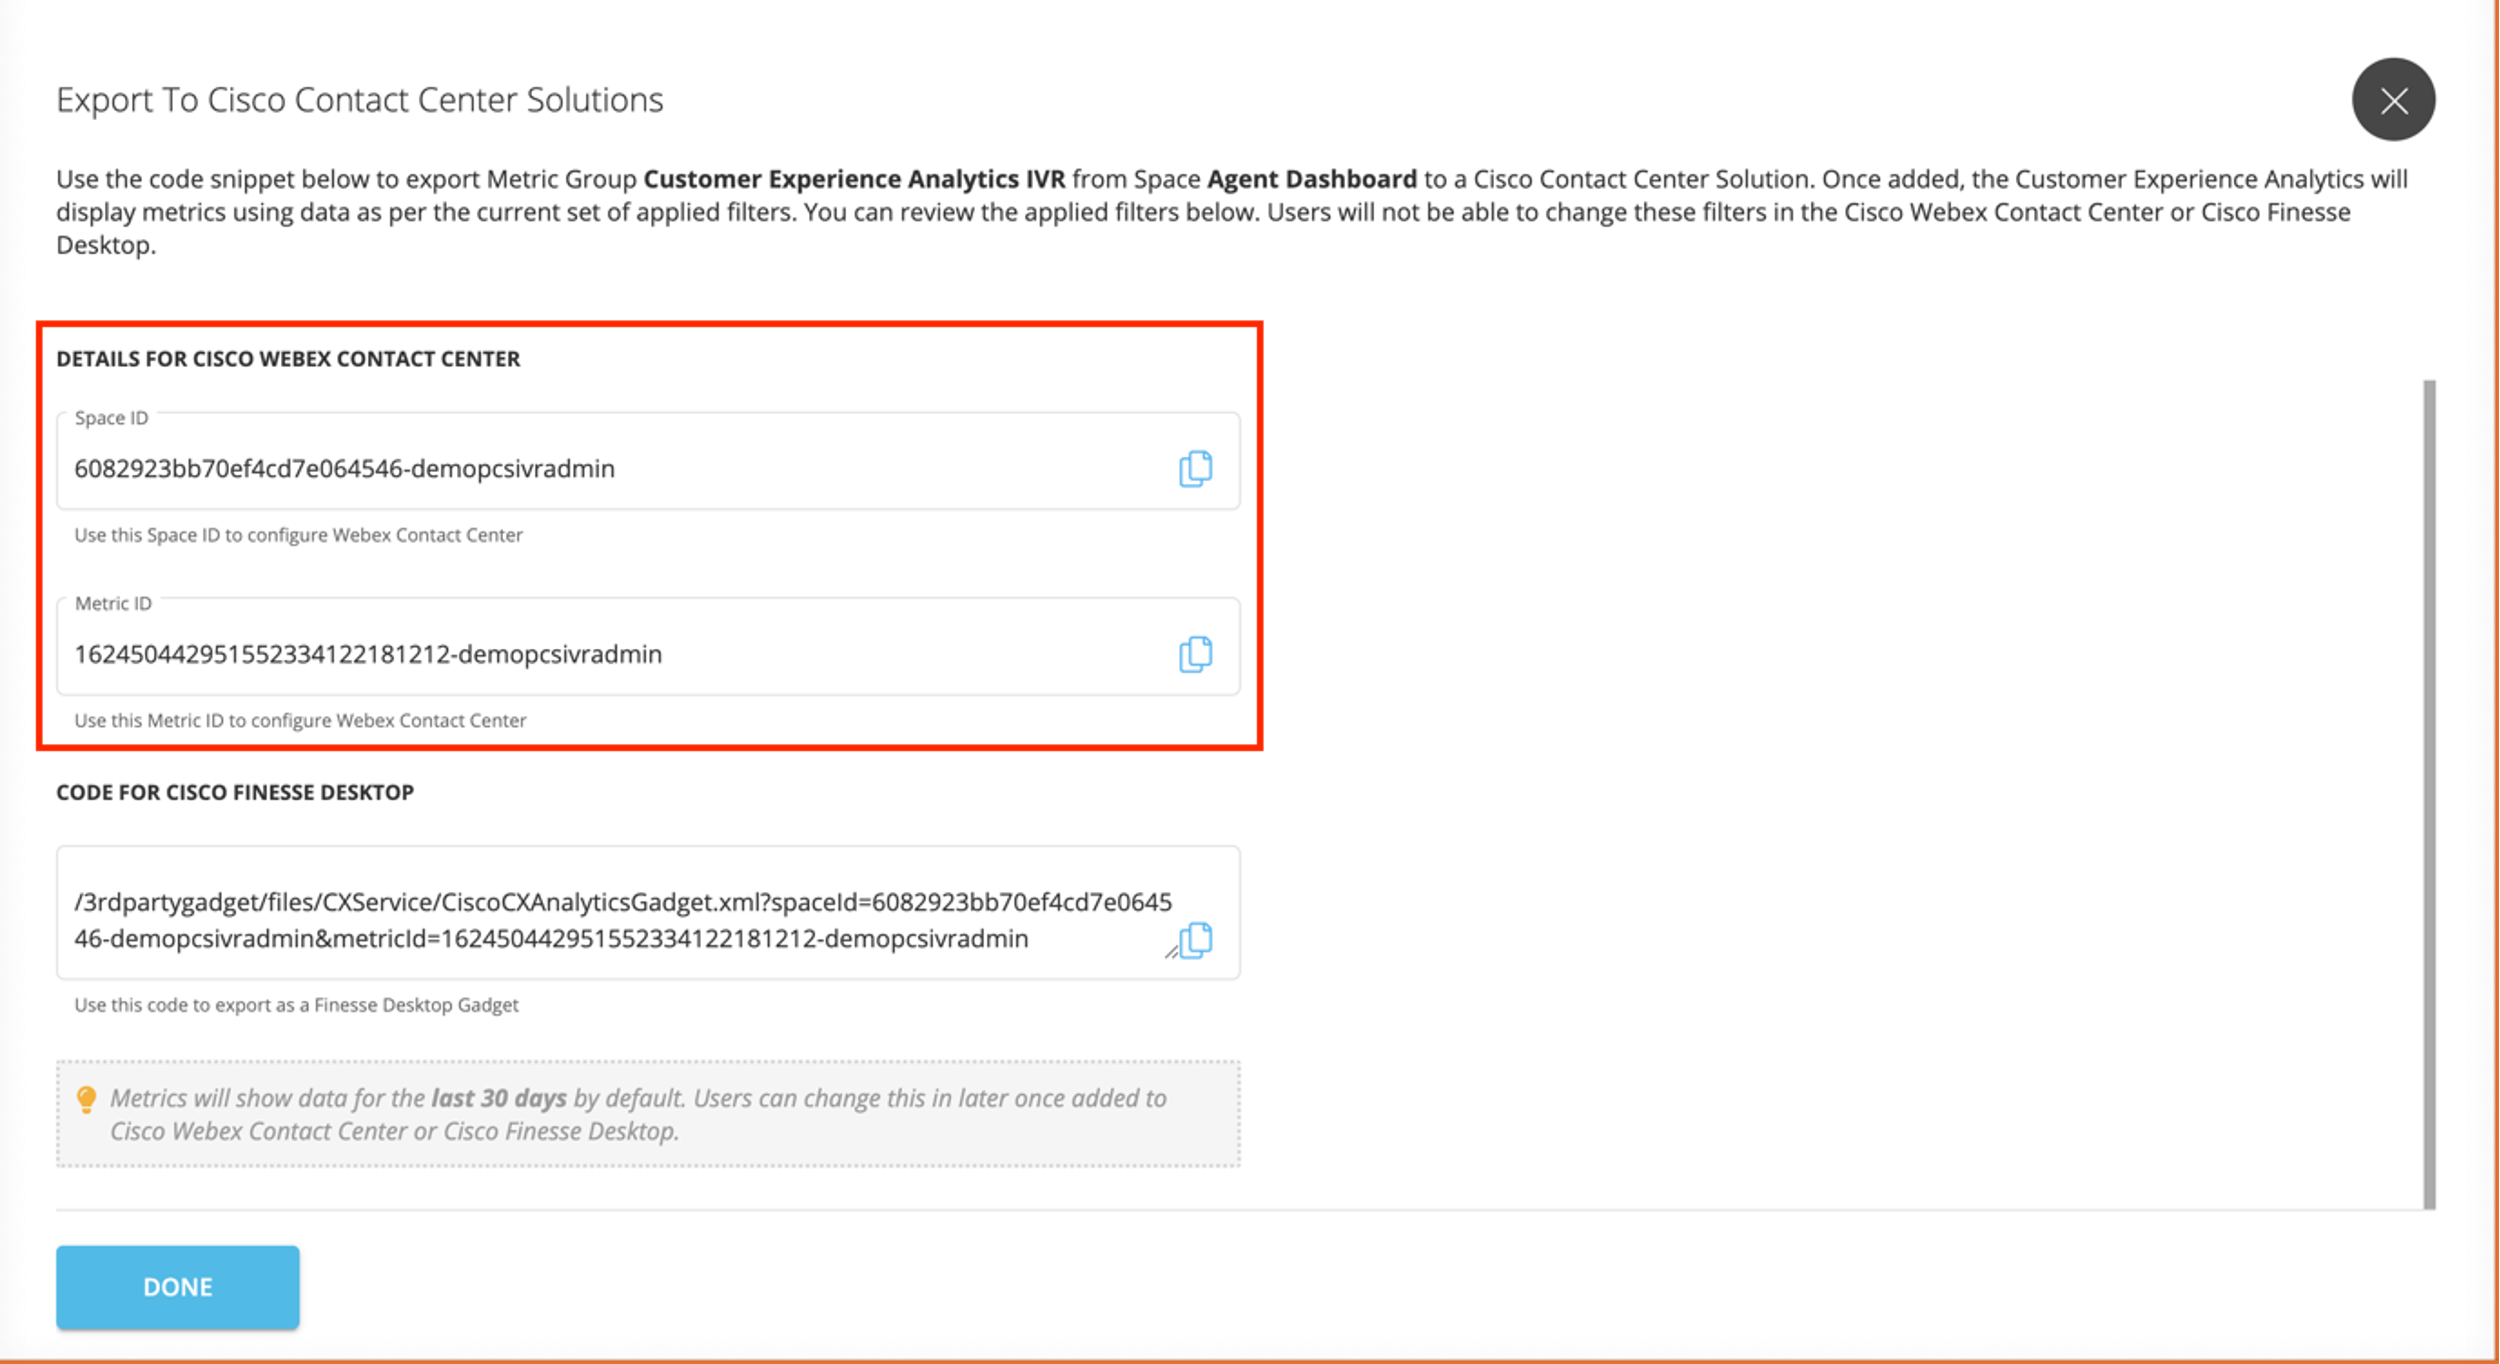Click the lightbulb tip icon

pyautogui.click(x=87, y=1100)
